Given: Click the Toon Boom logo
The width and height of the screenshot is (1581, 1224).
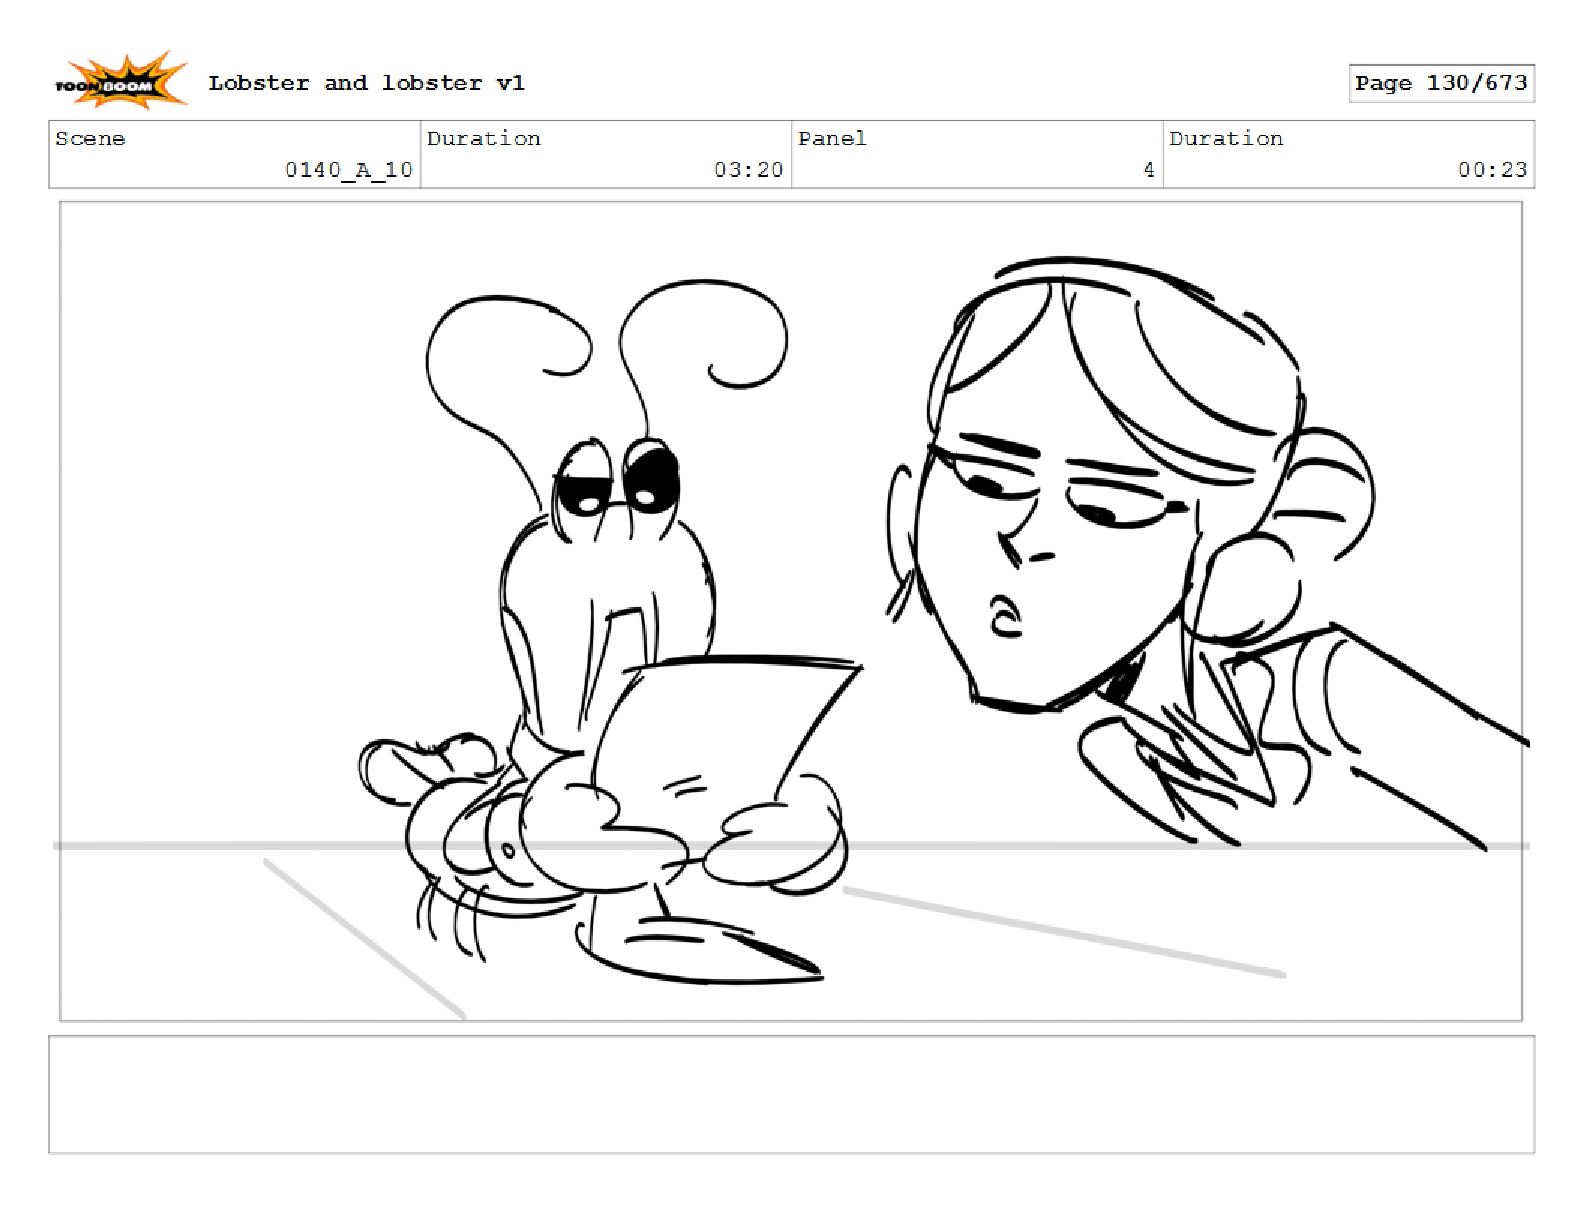Looking at the screenshot, I should (x=120, y=82).
